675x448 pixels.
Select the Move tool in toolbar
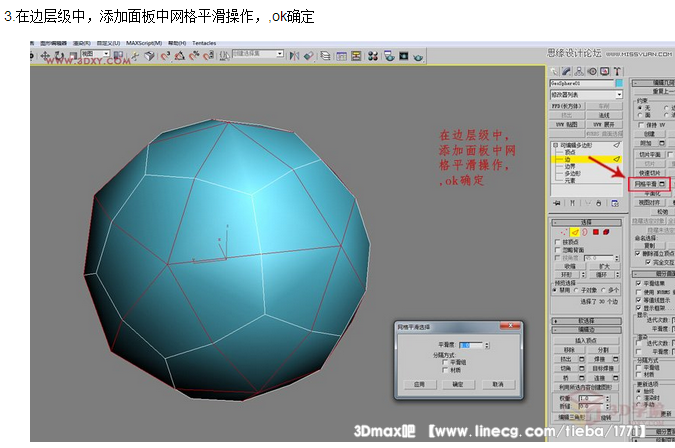pyautogui.click(x=45, y=56)
